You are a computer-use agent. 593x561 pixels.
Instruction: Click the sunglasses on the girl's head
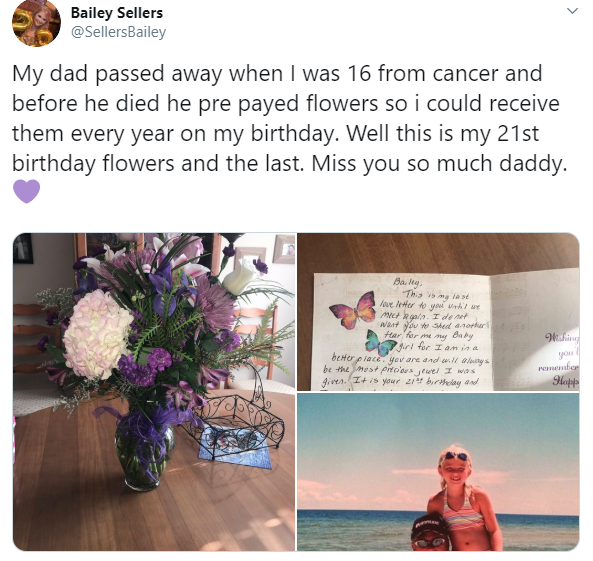tap(456, 456)
